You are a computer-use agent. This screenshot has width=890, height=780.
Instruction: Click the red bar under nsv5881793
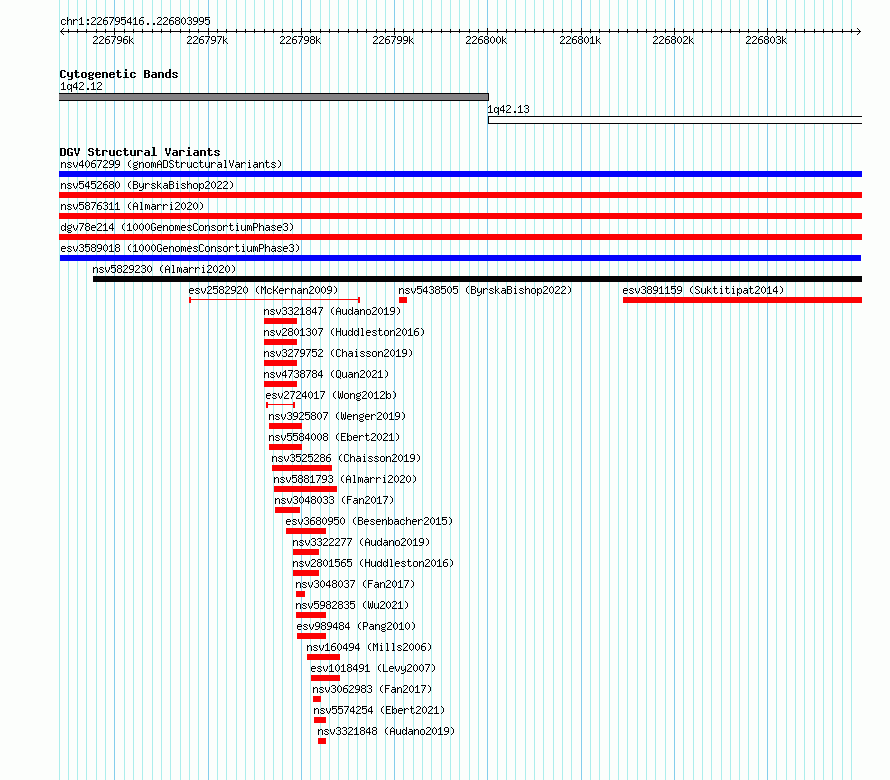point(305,489)
